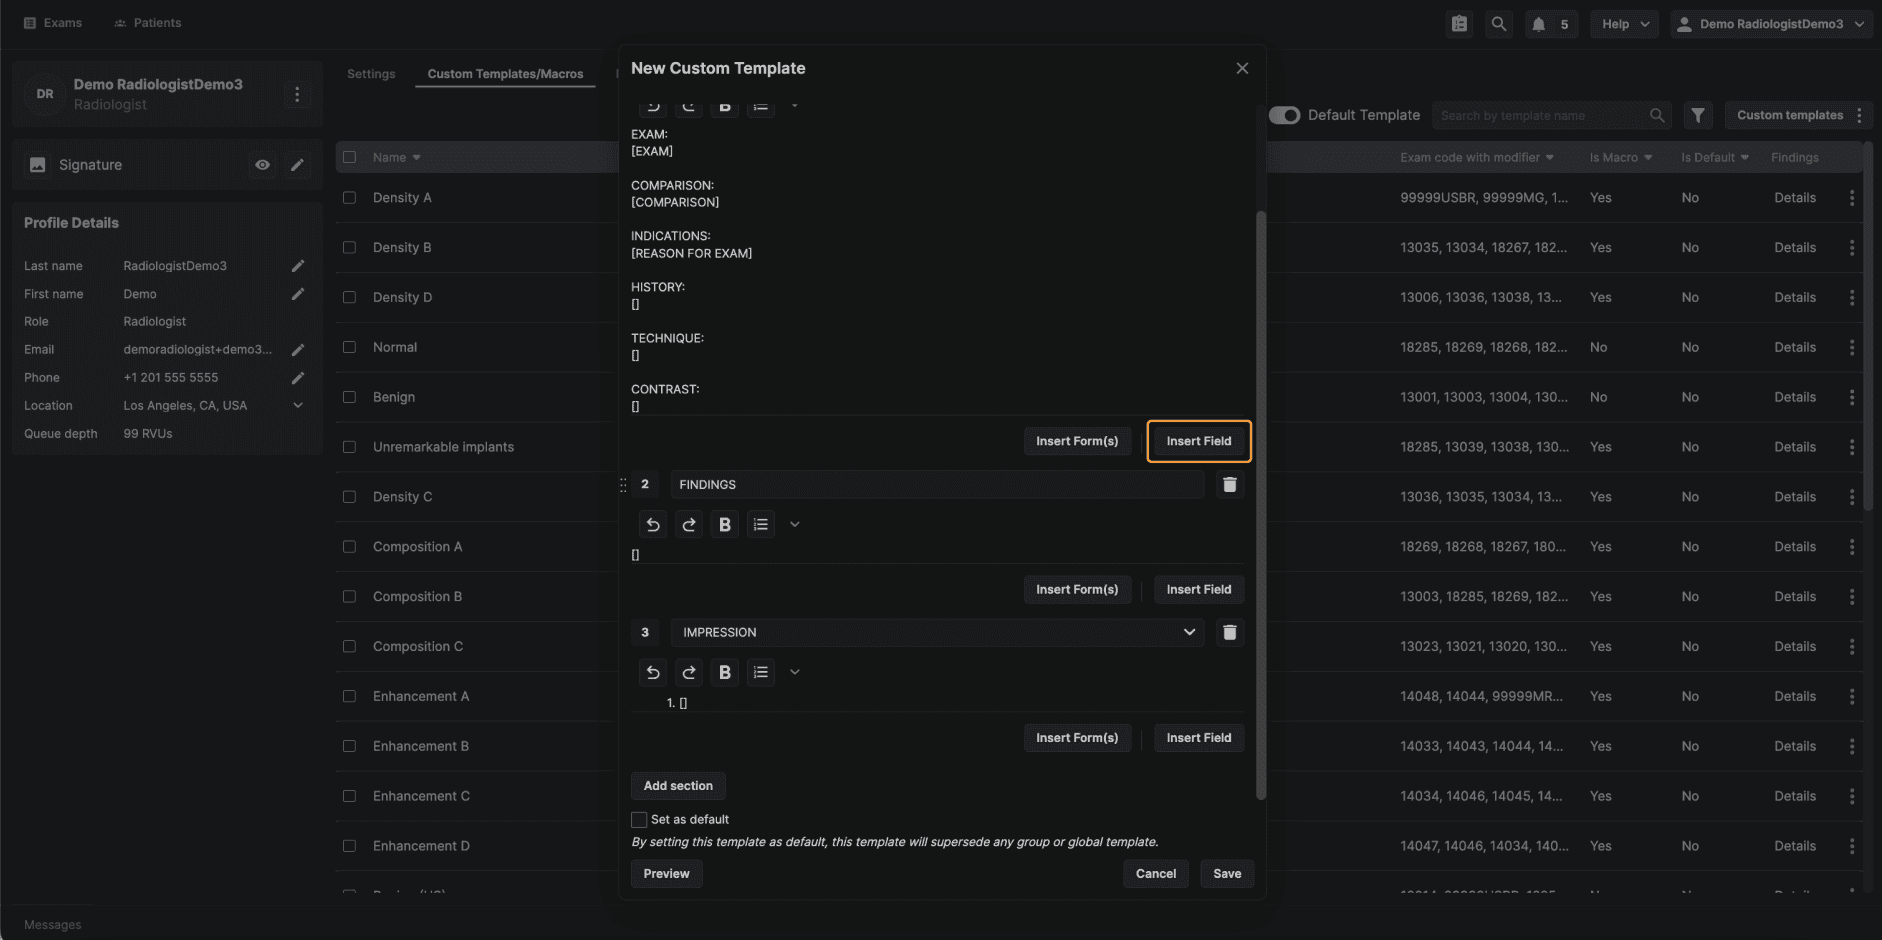Screen dimensions: 1882x940
Task: Expand more formatting options in FINDINGS toolbar
Action: coord(795,524)
